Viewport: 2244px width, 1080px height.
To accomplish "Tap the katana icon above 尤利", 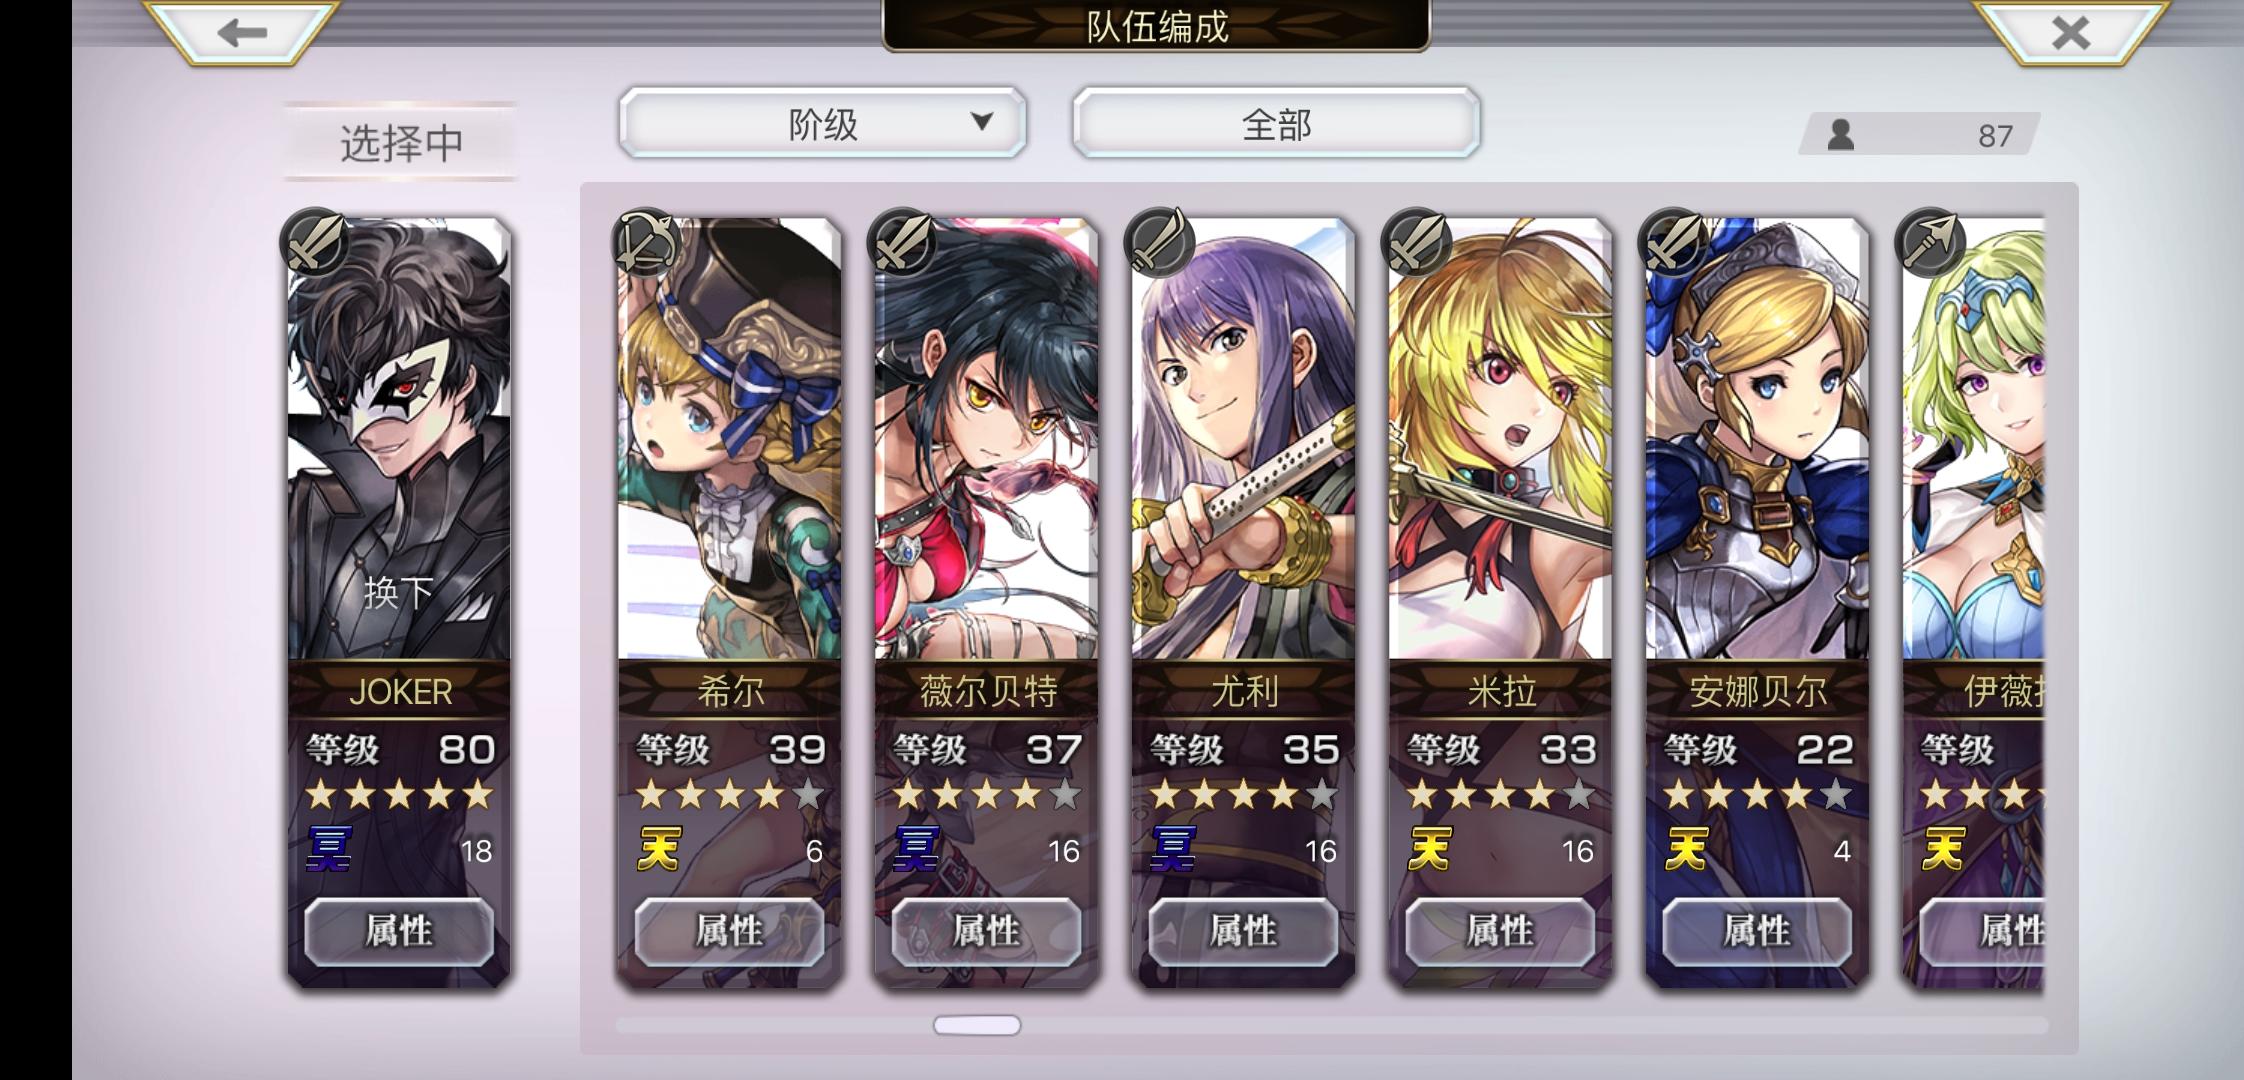I will (x=1160, y=242).
